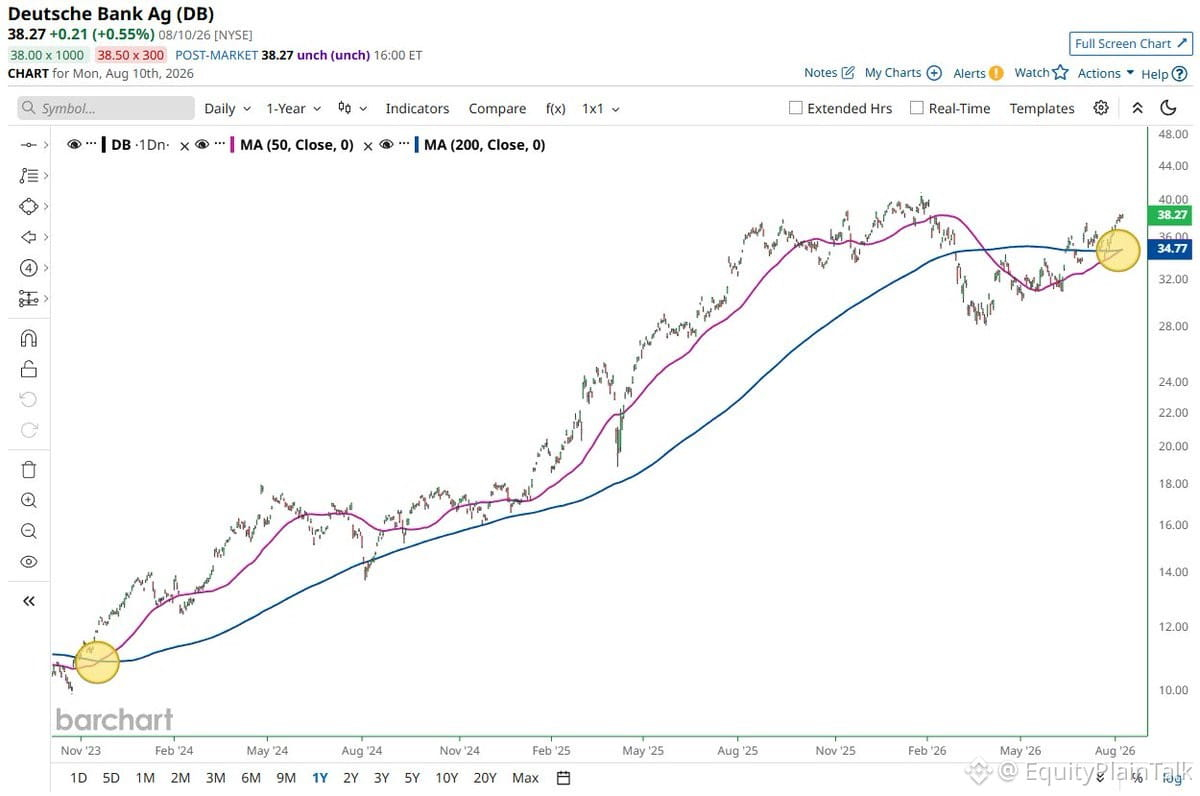
Task: Open My Charts link
Action: 903,73
